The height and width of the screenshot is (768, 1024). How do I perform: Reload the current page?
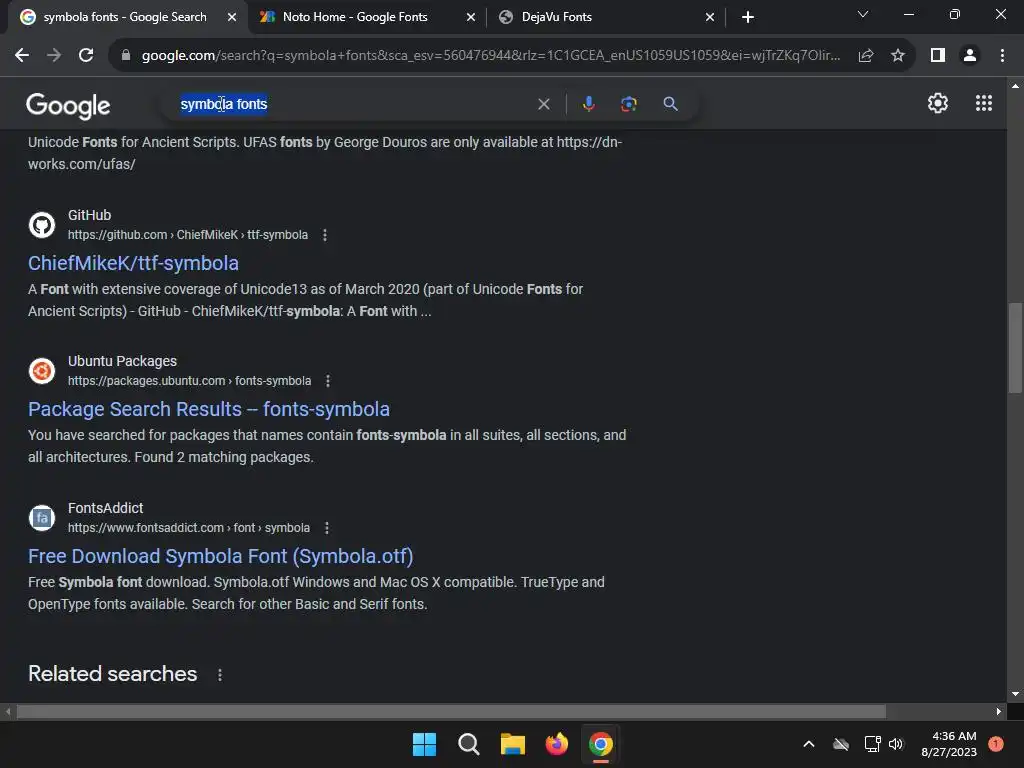tap(86, 56)
